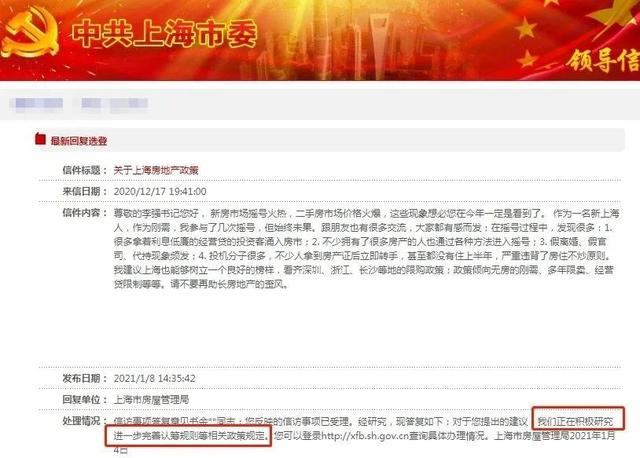Click the 信件标题 field label
Image resolution: width=640 pixels, height=458 pixels.
[85, 170]
